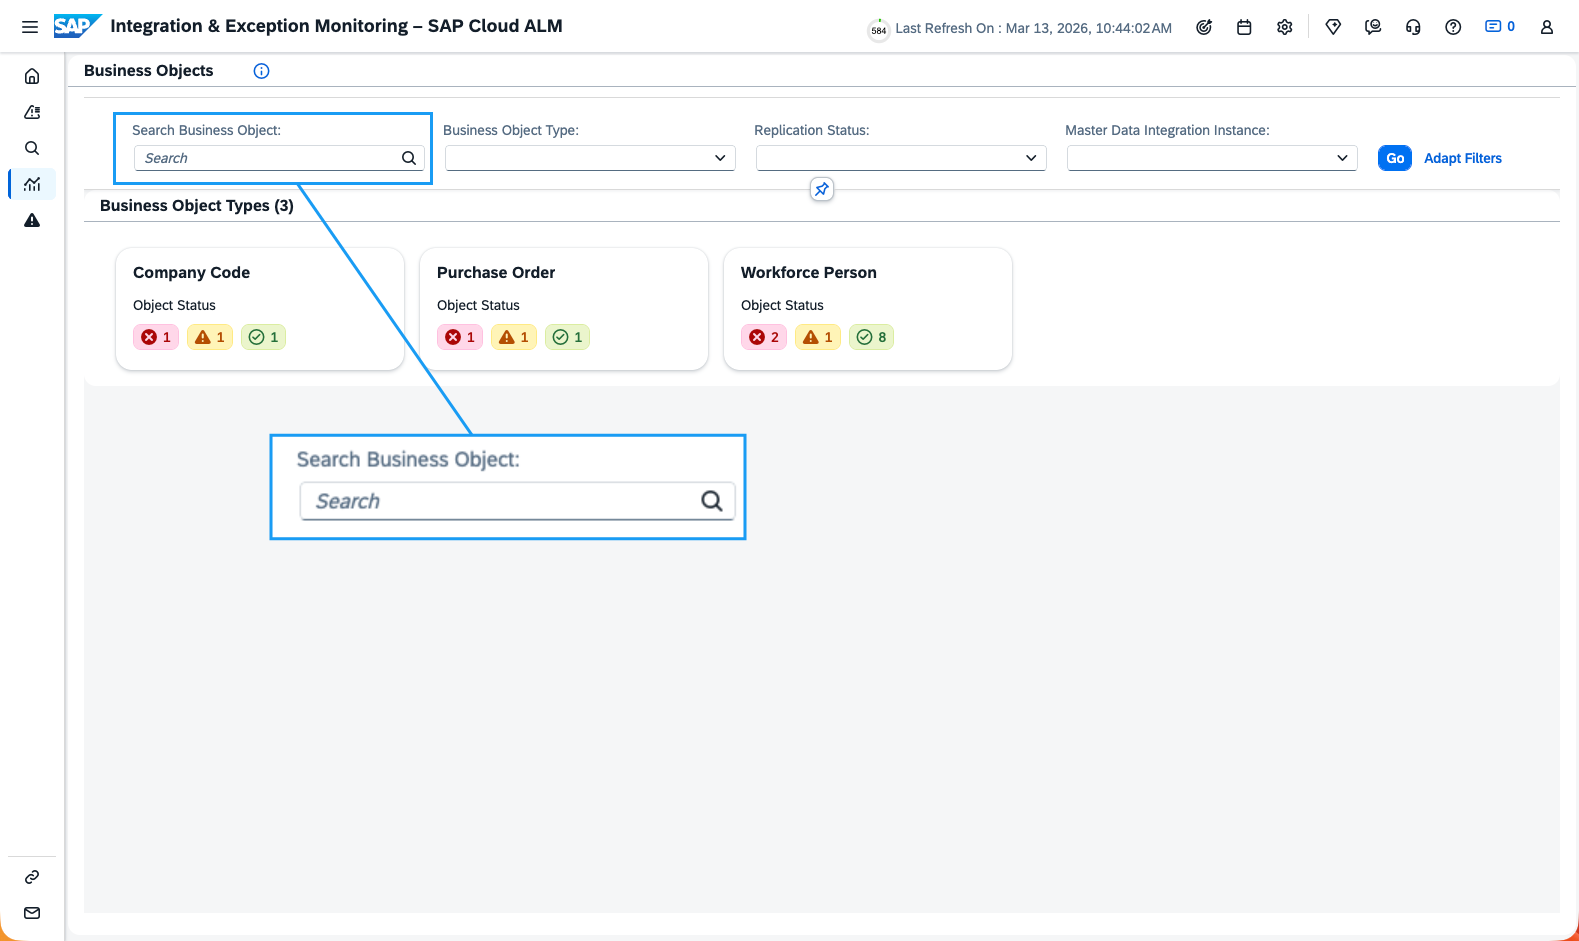
Task: Open the Purchase Order card
Action: (496, 272)
